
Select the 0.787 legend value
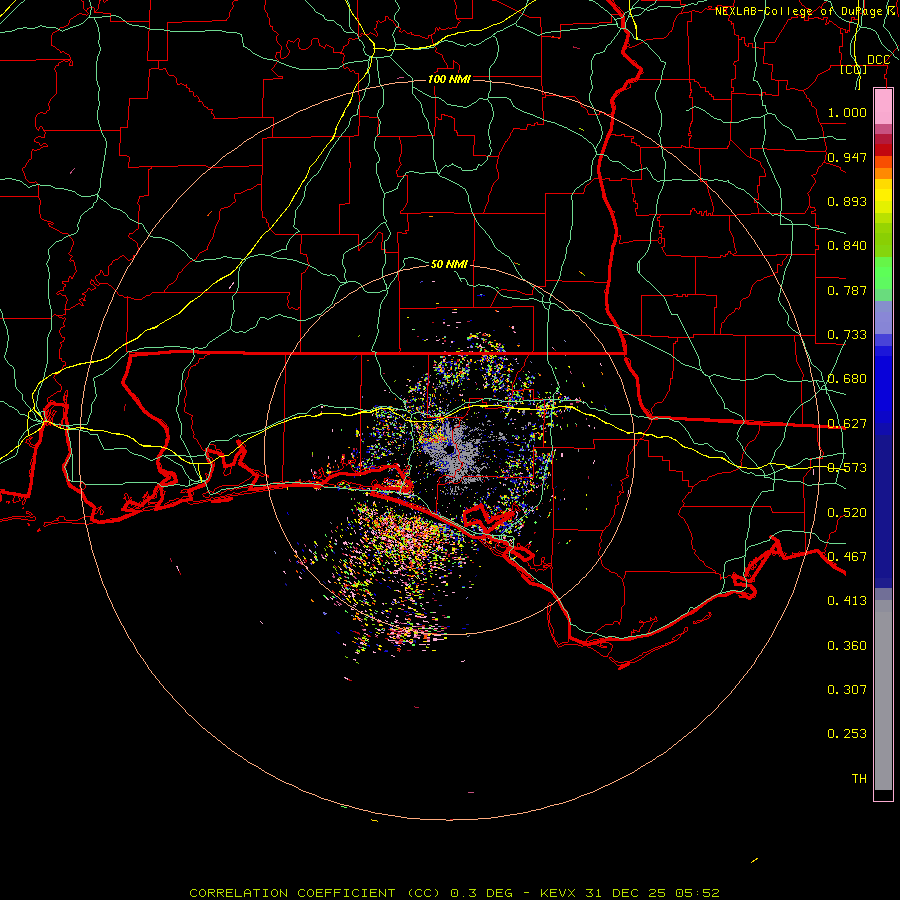point(847,290)
